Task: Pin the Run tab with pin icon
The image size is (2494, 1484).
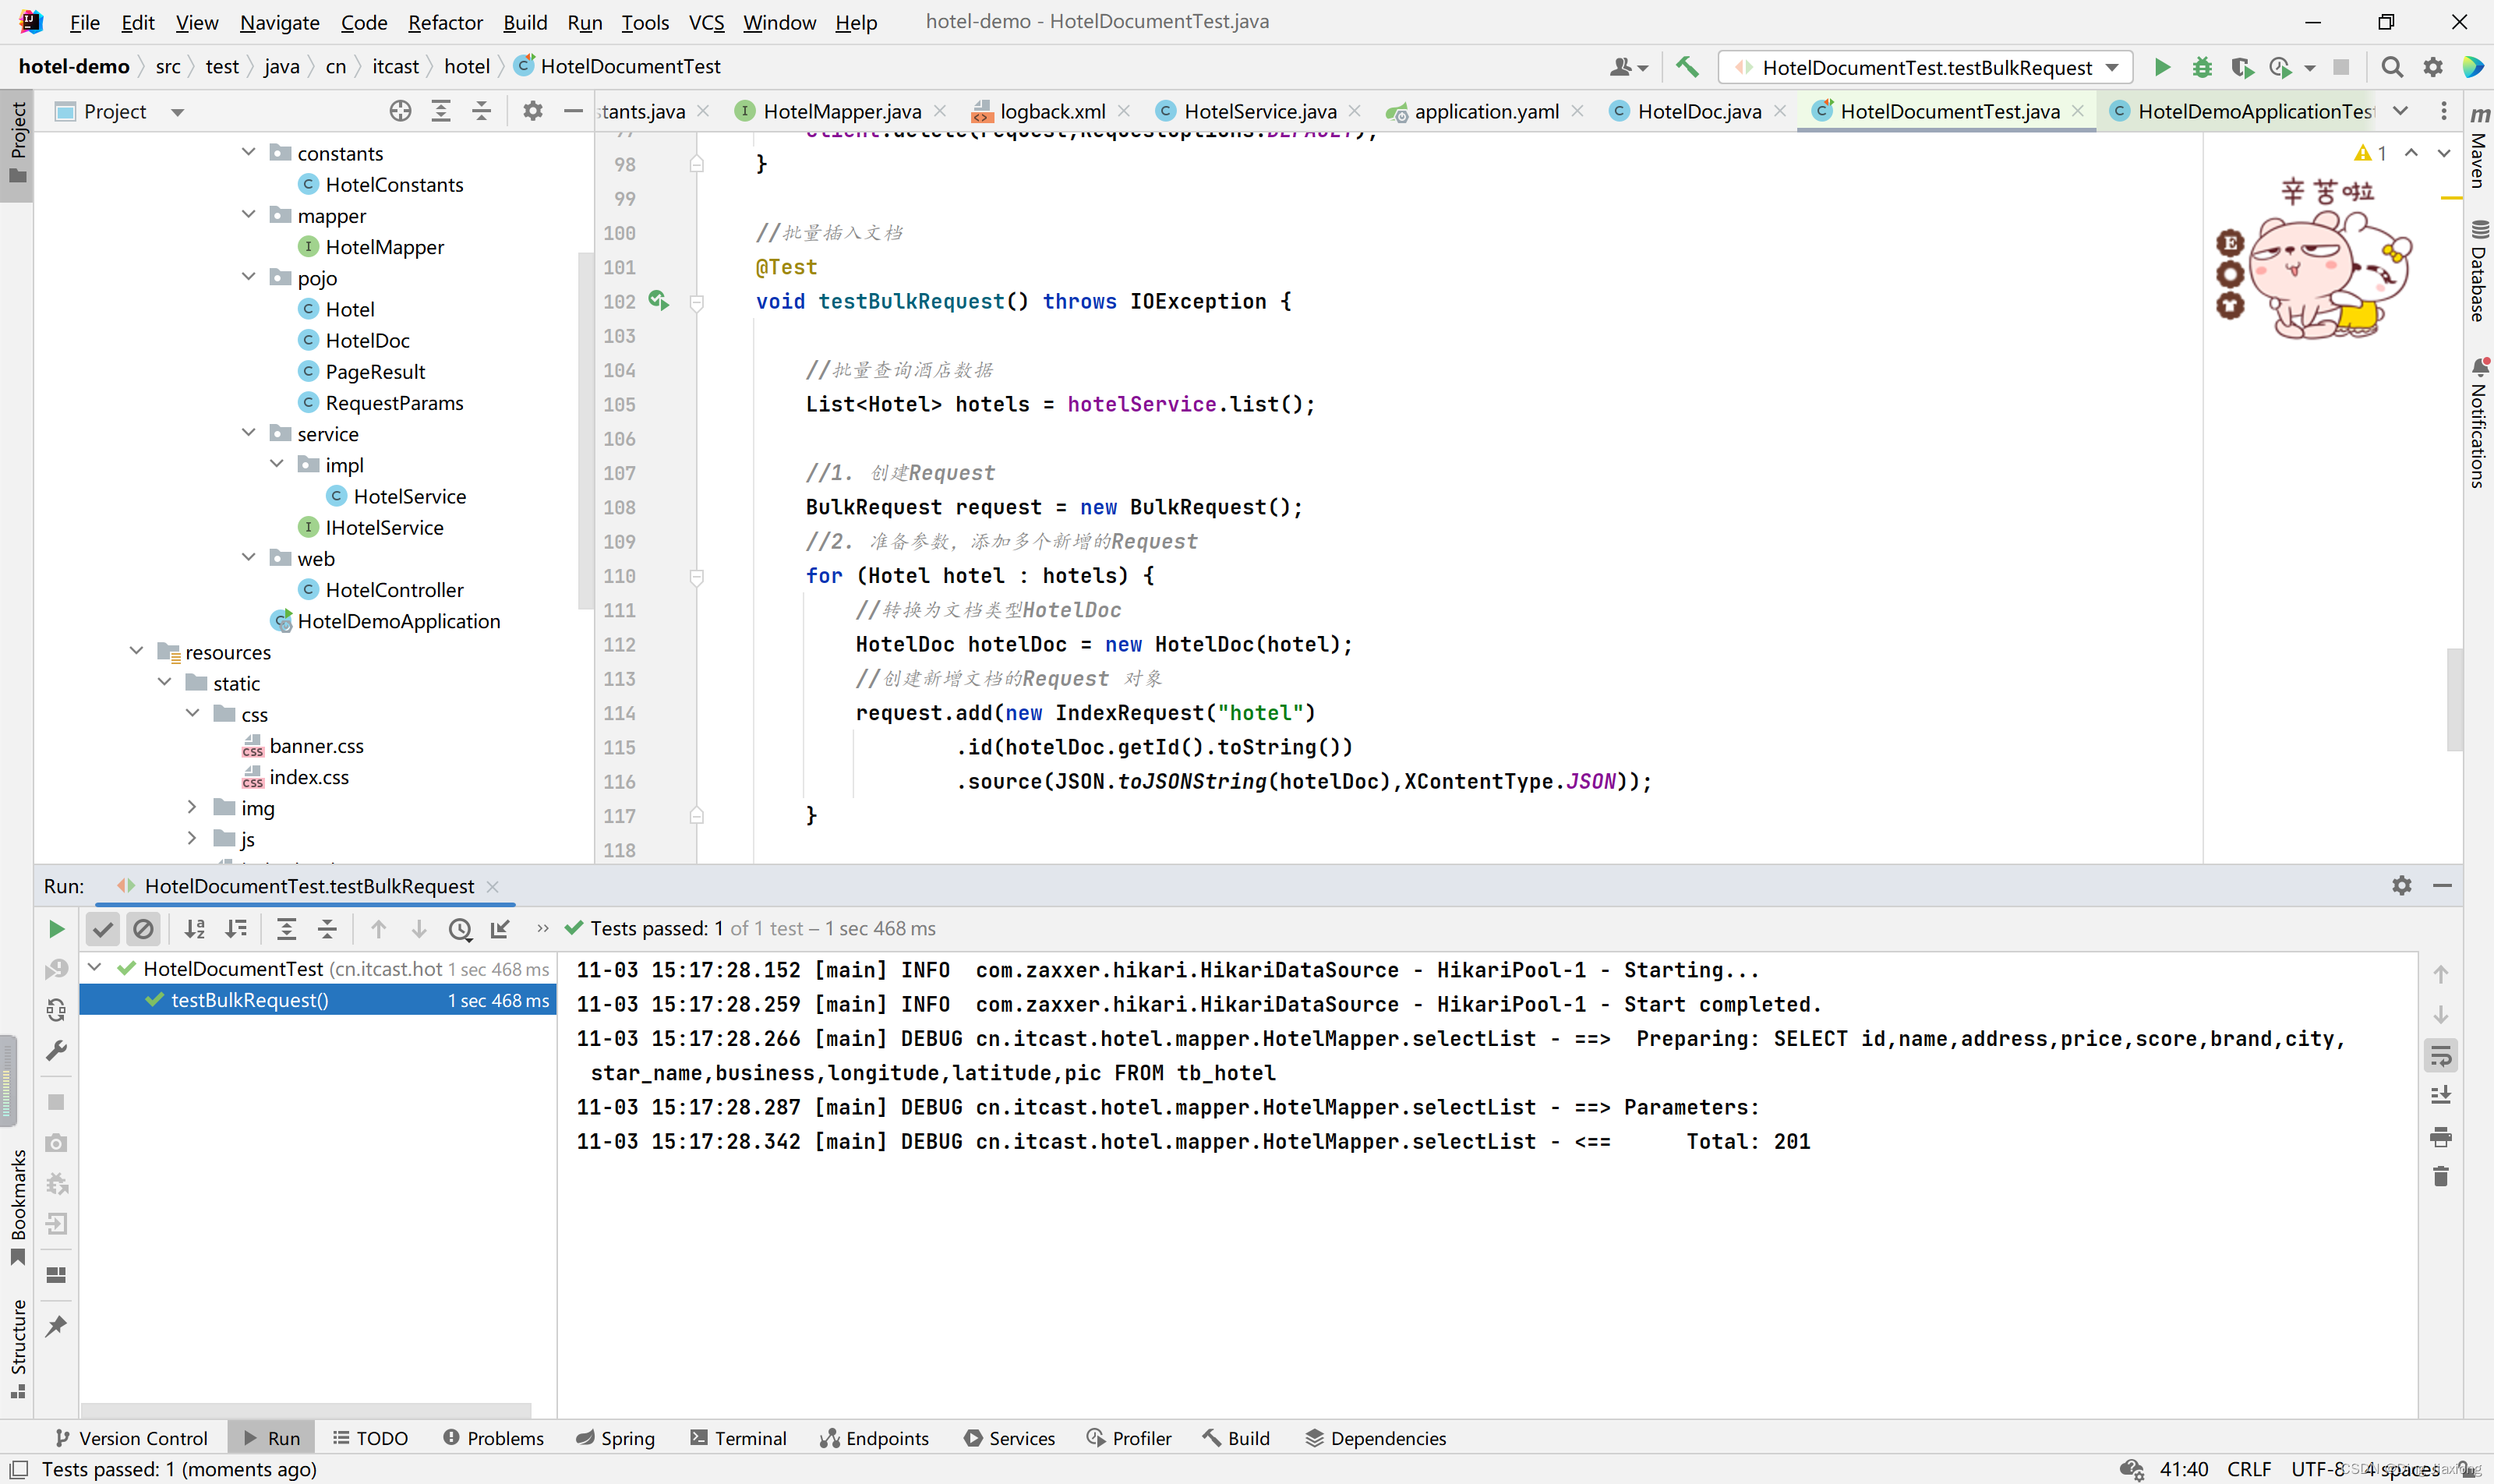Action: 56,1327
